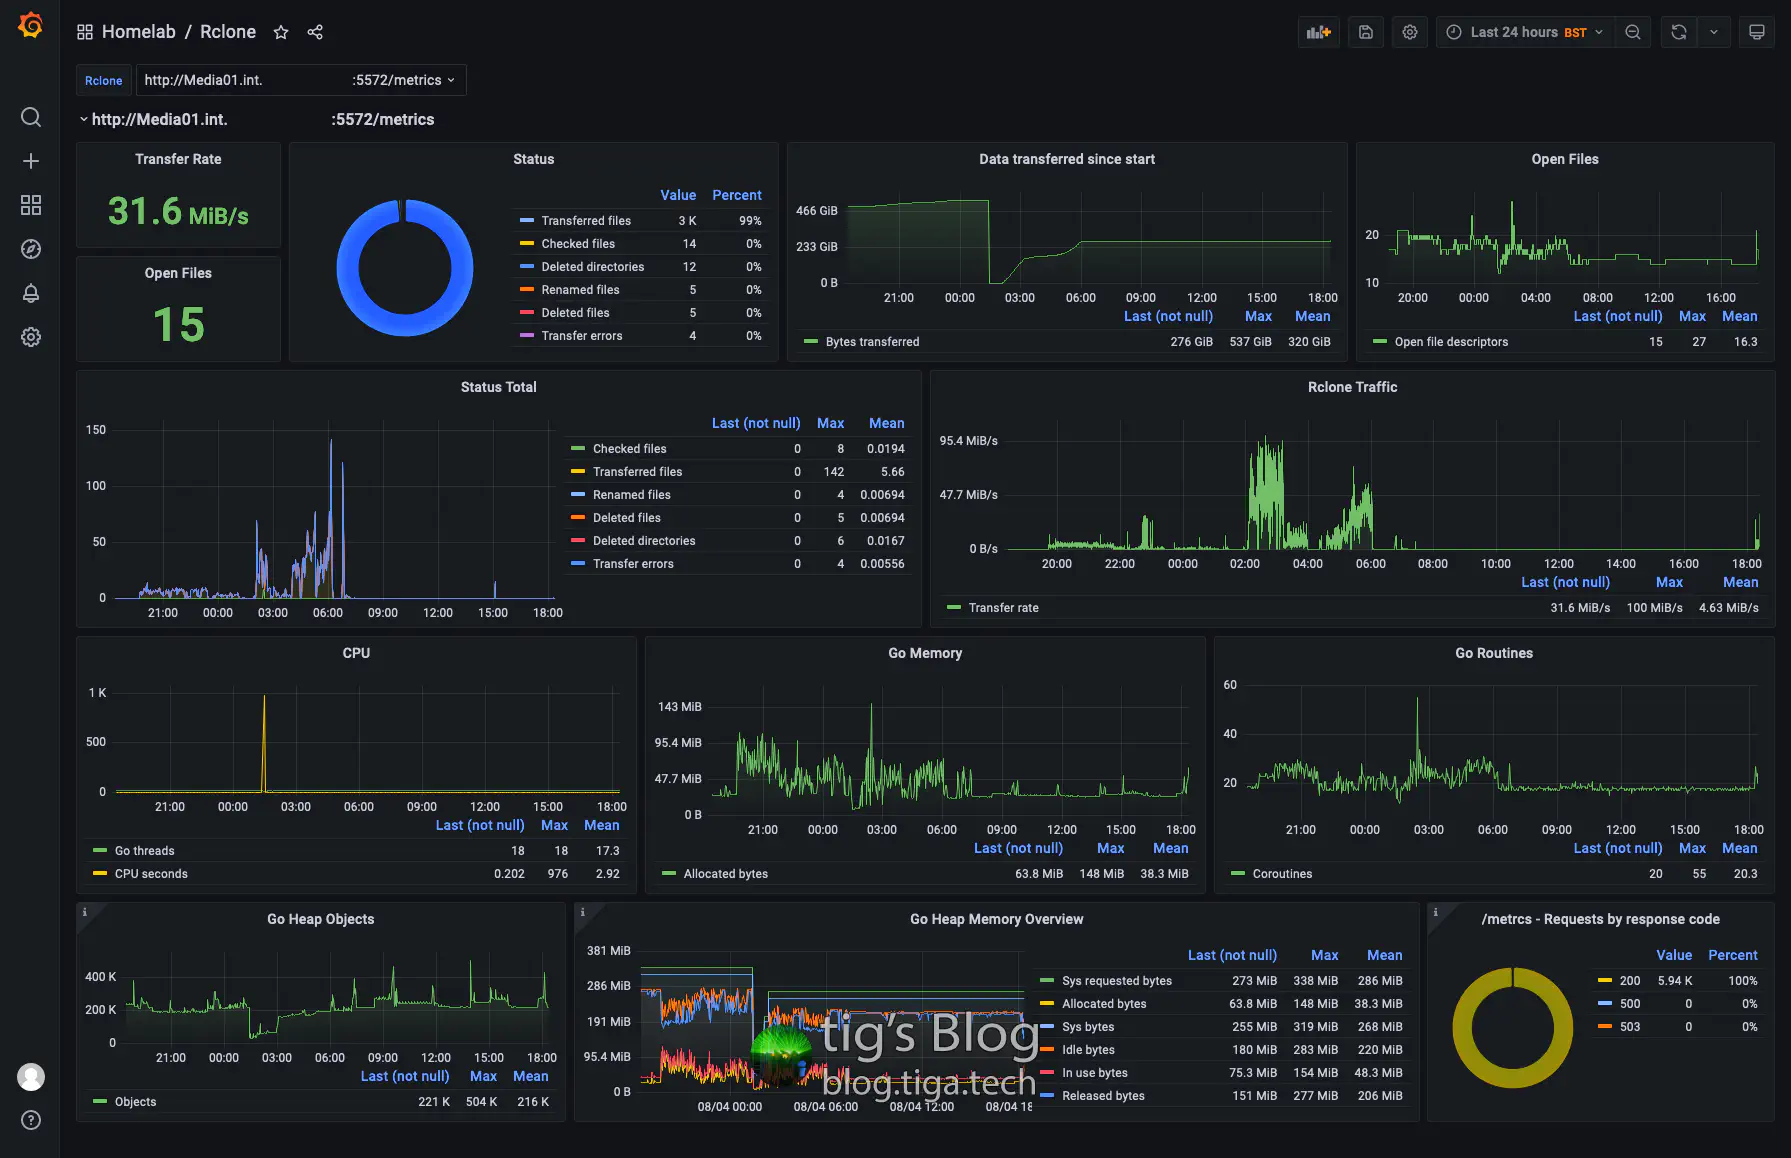Save the dashboard with disk icon
The width and height of the screenshot is (1791, 1158).
[1366, 32]
